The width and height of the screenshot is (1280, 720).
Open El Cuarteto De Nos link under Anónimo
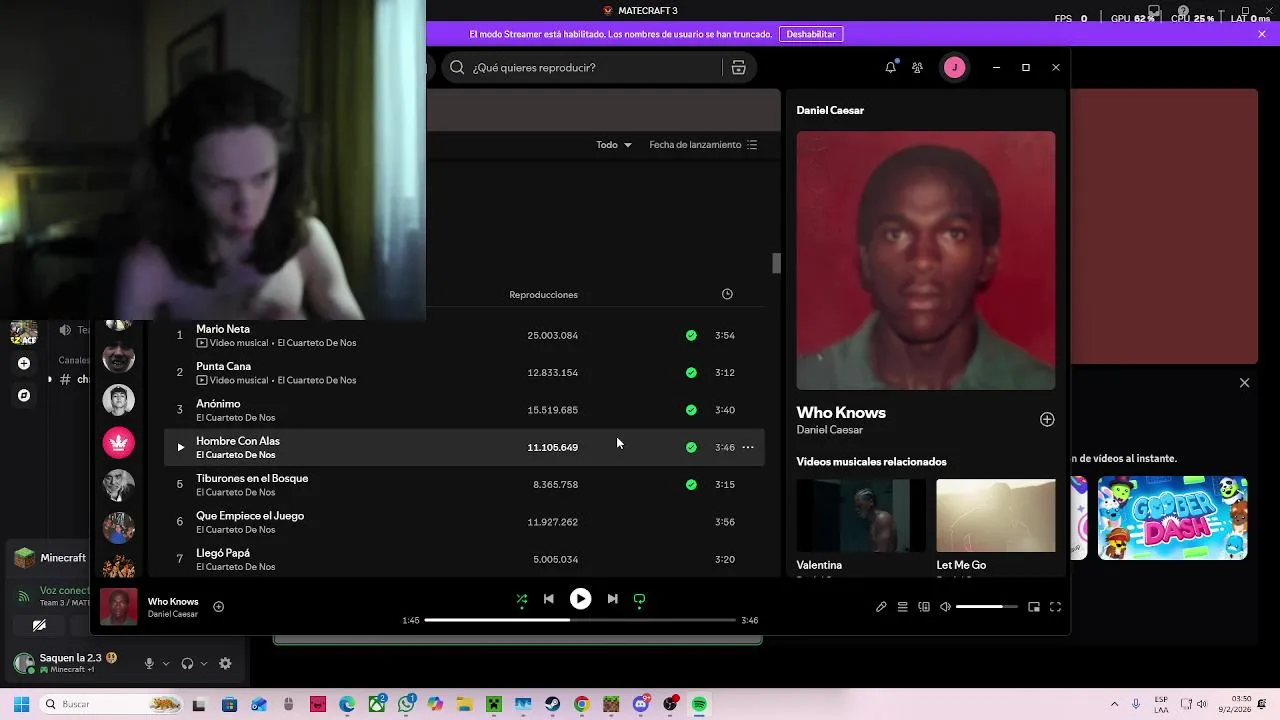click(x=235, y=417)
